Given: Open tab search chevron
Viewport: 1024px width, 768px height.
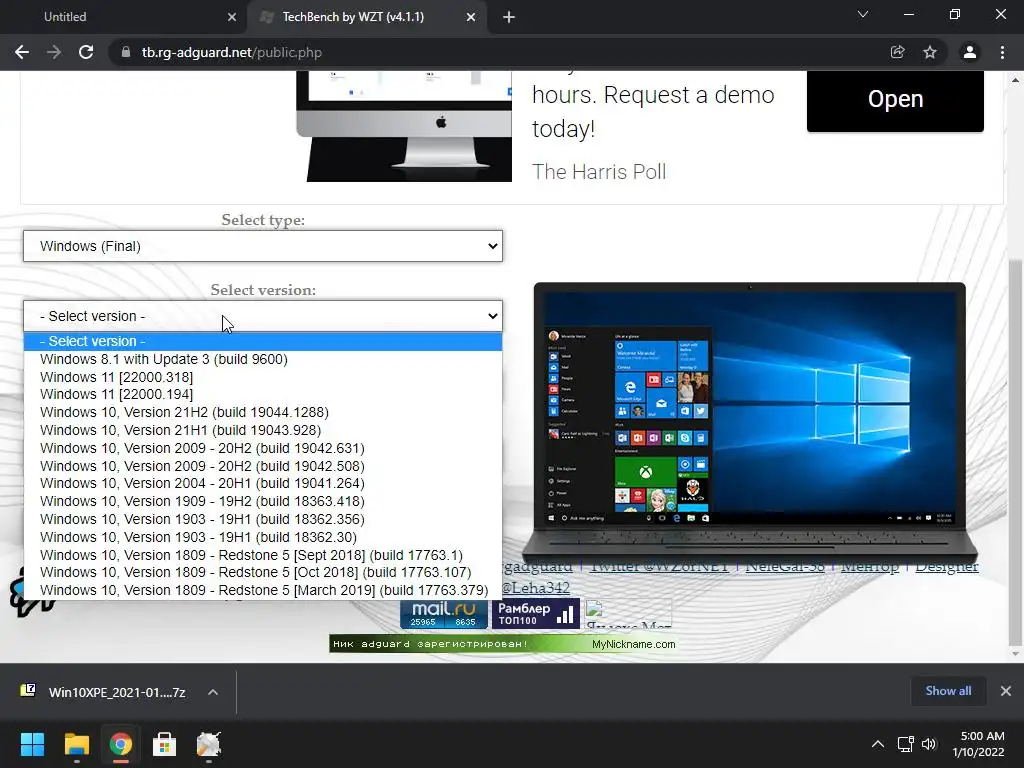Looking at the screenshot, I should click(x=863, y=14).
